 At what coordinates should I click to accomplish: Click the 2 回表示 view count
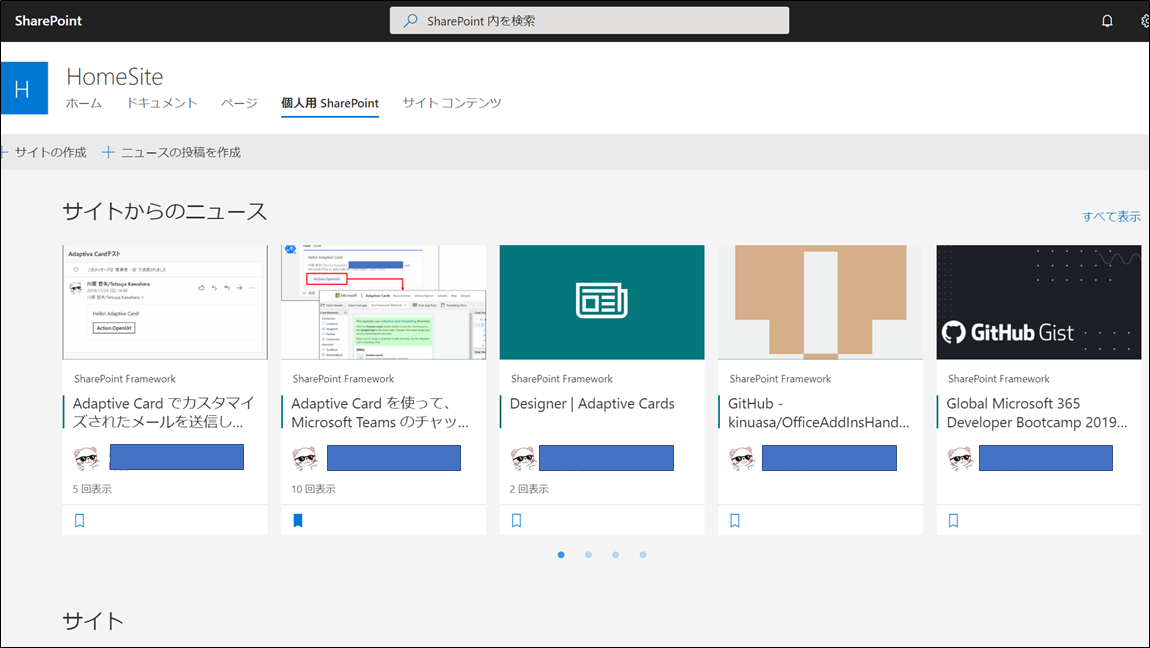[529, 489]
